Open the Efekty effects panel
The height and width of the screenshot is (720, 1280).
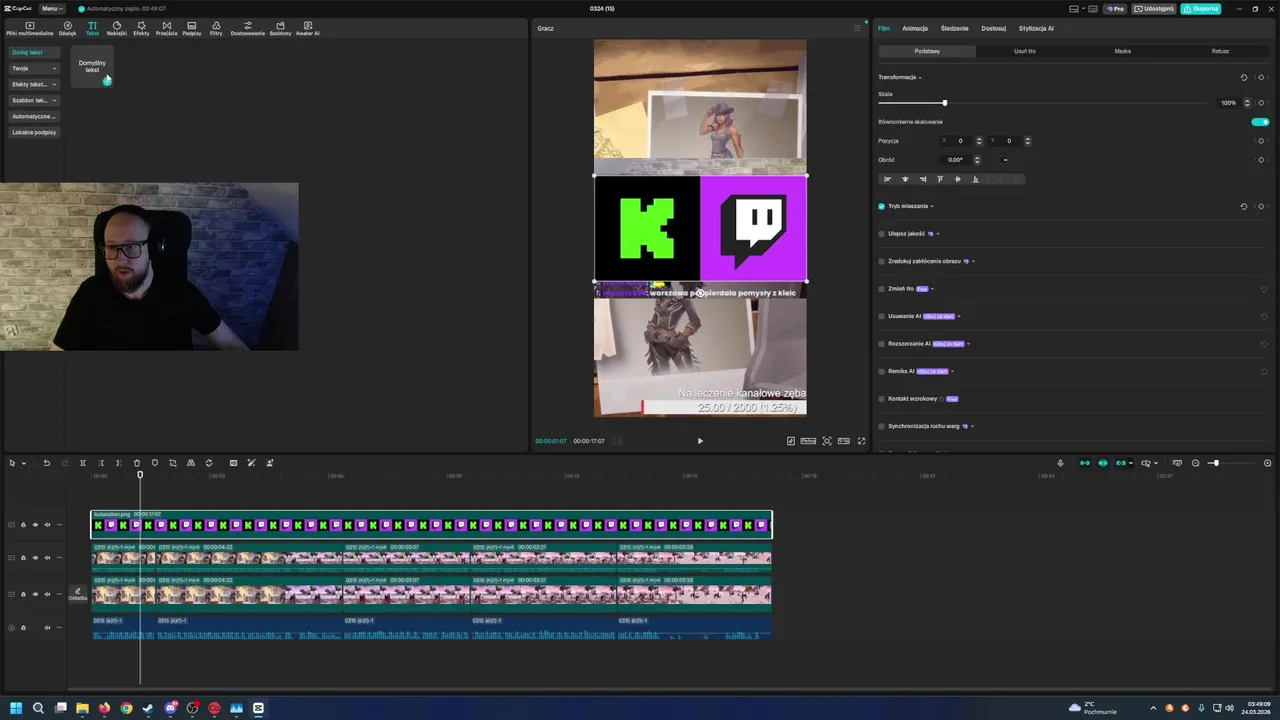[141, 28]
